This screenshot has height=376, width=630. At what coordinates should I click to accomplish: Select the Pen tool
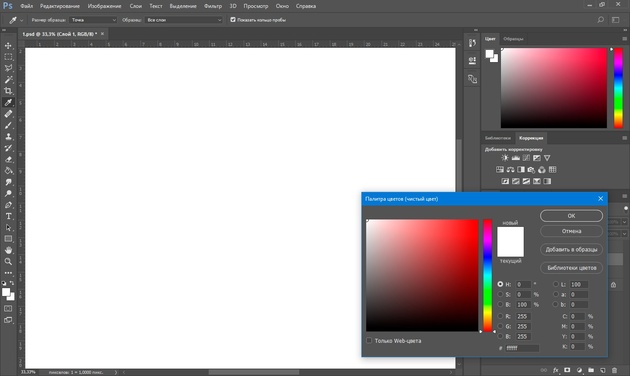point(8,205)
